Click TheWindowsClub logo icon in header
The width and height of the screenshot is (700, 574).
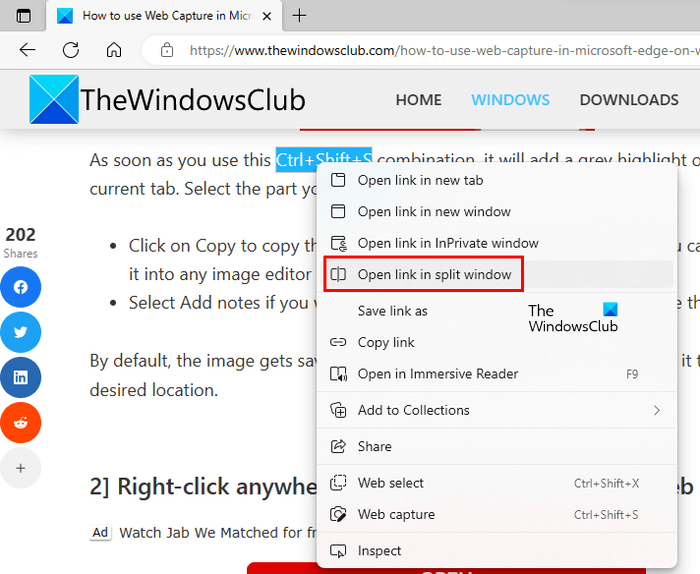point(54,99)
